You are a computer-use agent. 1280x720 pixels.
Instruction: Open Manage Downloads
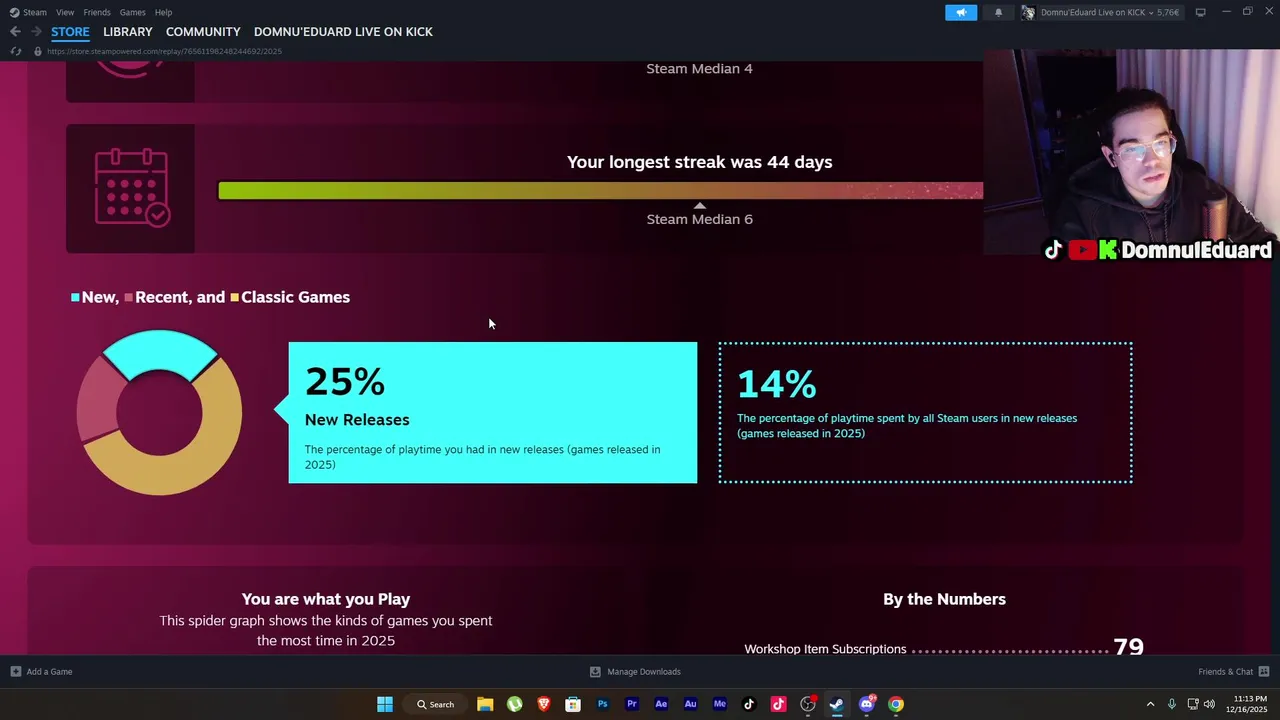pos(635,672)
